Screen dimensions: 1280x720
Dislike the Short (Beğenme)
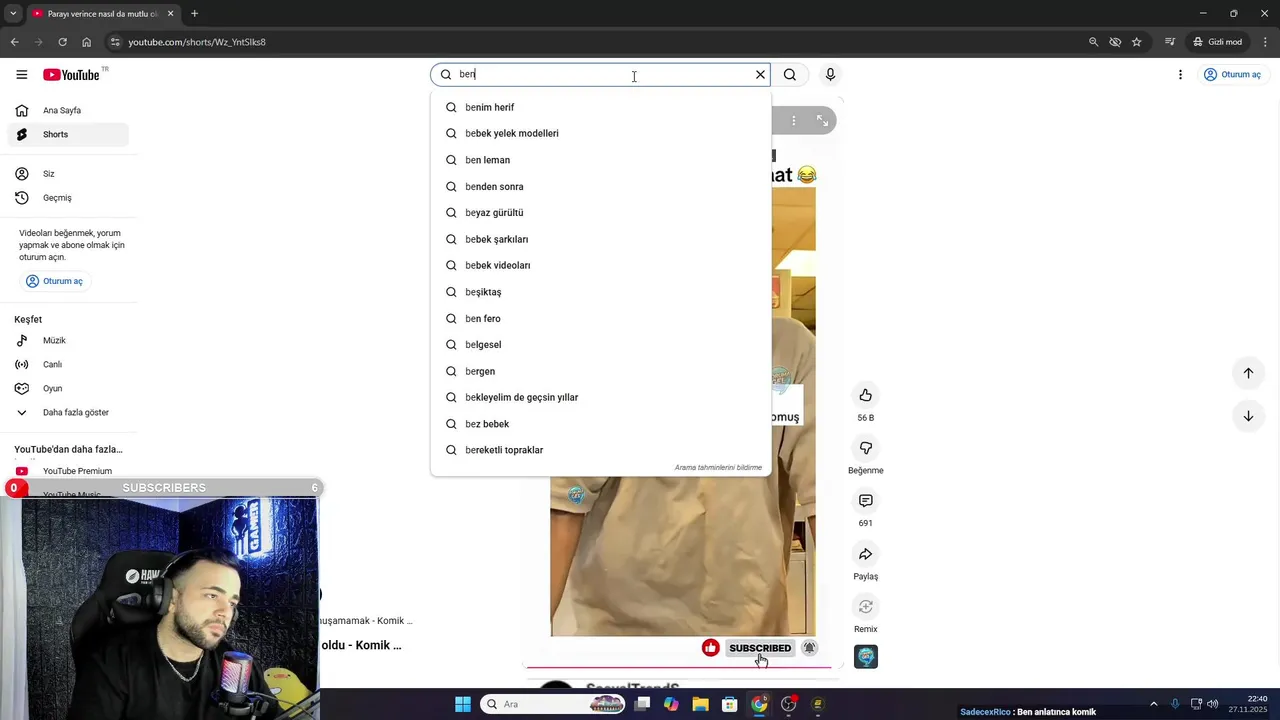coord(866,448)
